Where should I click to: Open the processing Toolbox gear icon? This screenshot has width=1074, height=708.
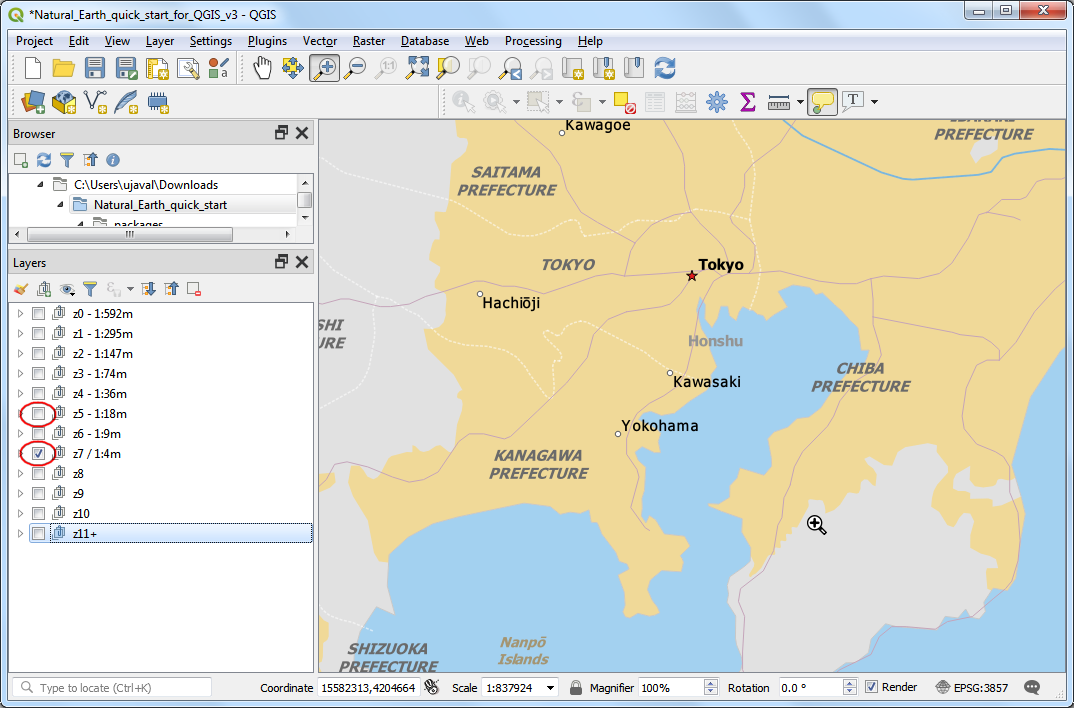click(x=716, y=101)
